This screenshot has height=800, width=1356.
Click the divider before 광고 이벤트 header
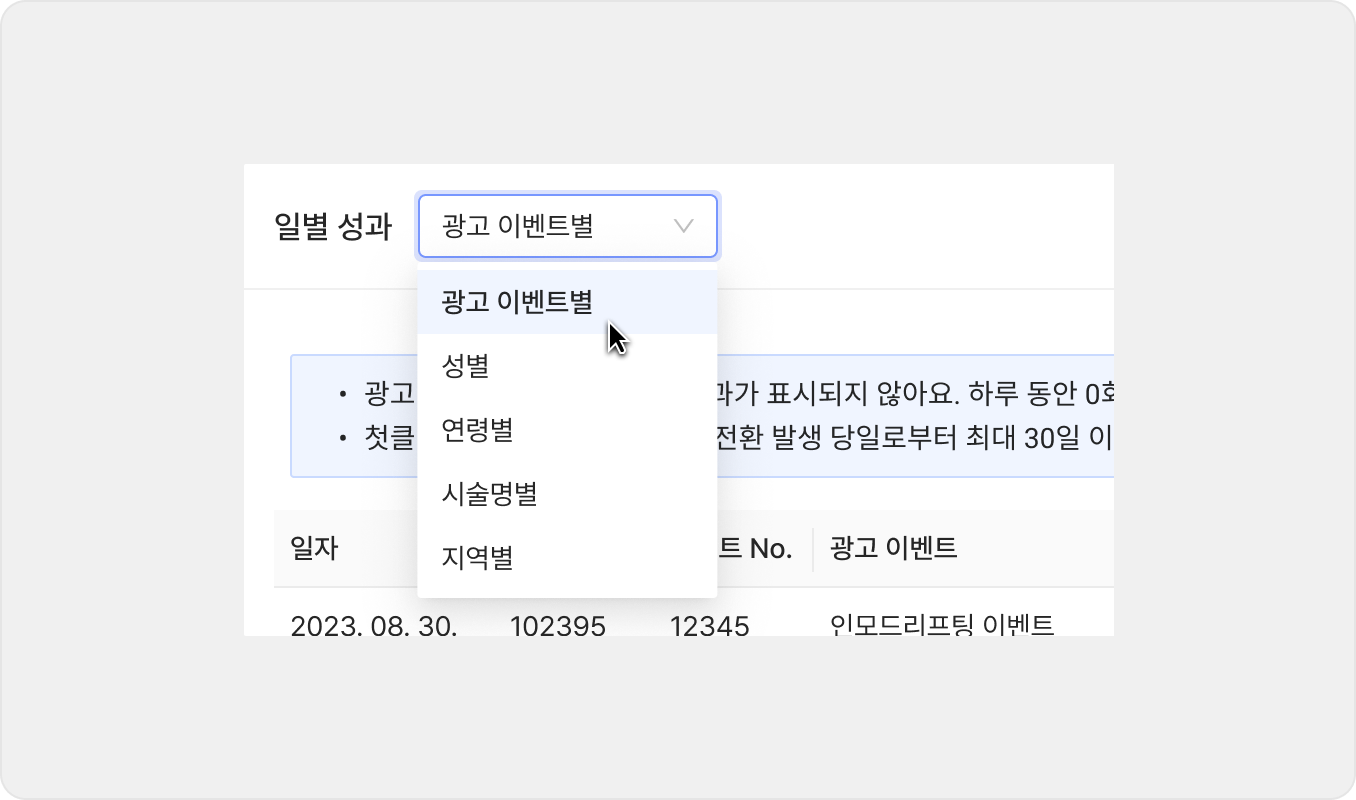813,549
